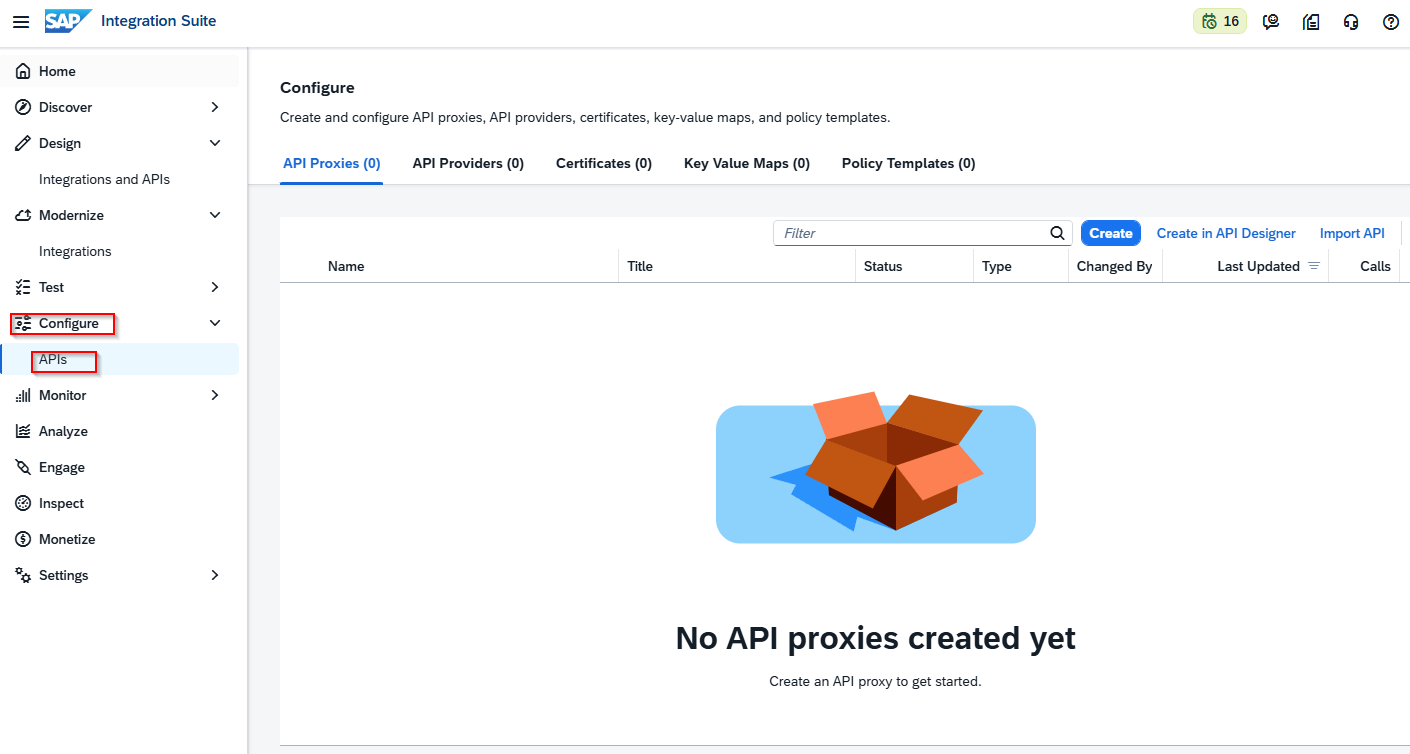The height and width of the screenshot is (754, 1410).
Task: Switch to the Certificates tab
Action: (x=604, y=163)
